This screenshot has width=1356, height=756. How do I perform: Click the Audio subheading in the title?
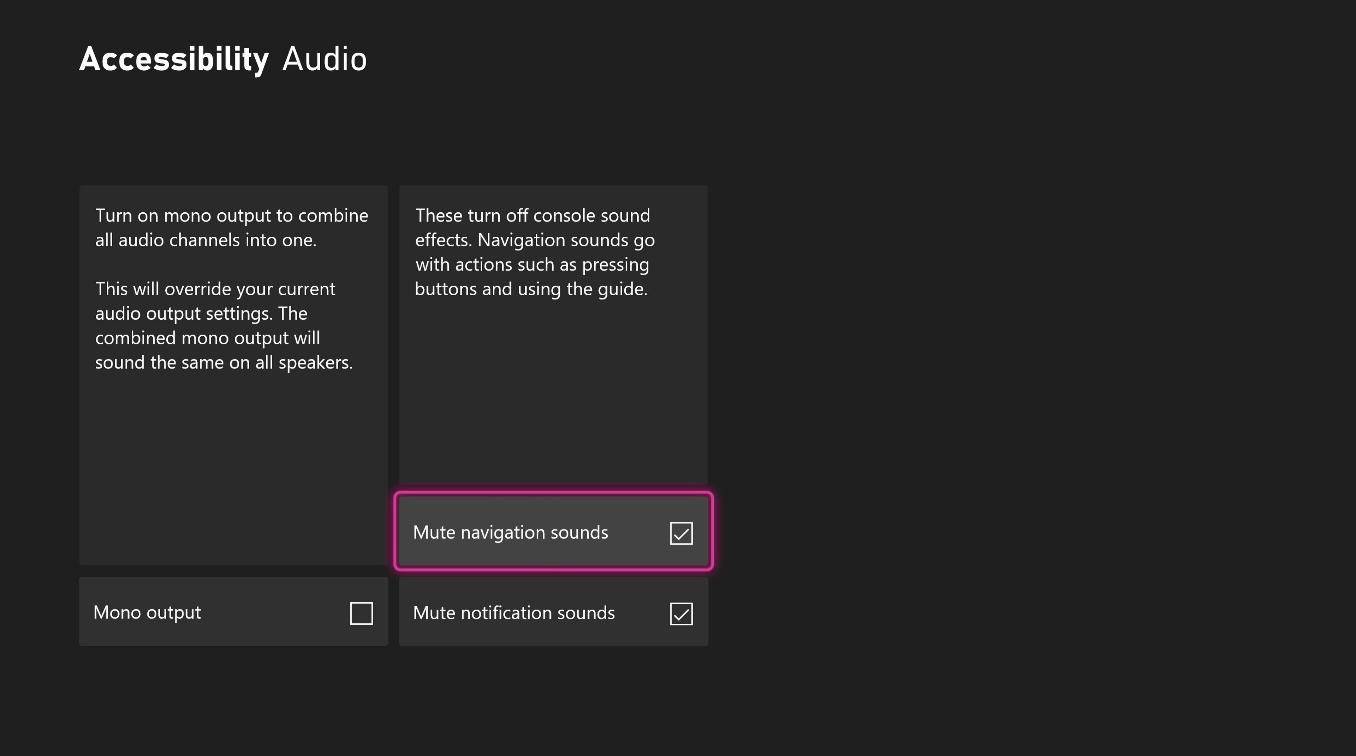324,59
